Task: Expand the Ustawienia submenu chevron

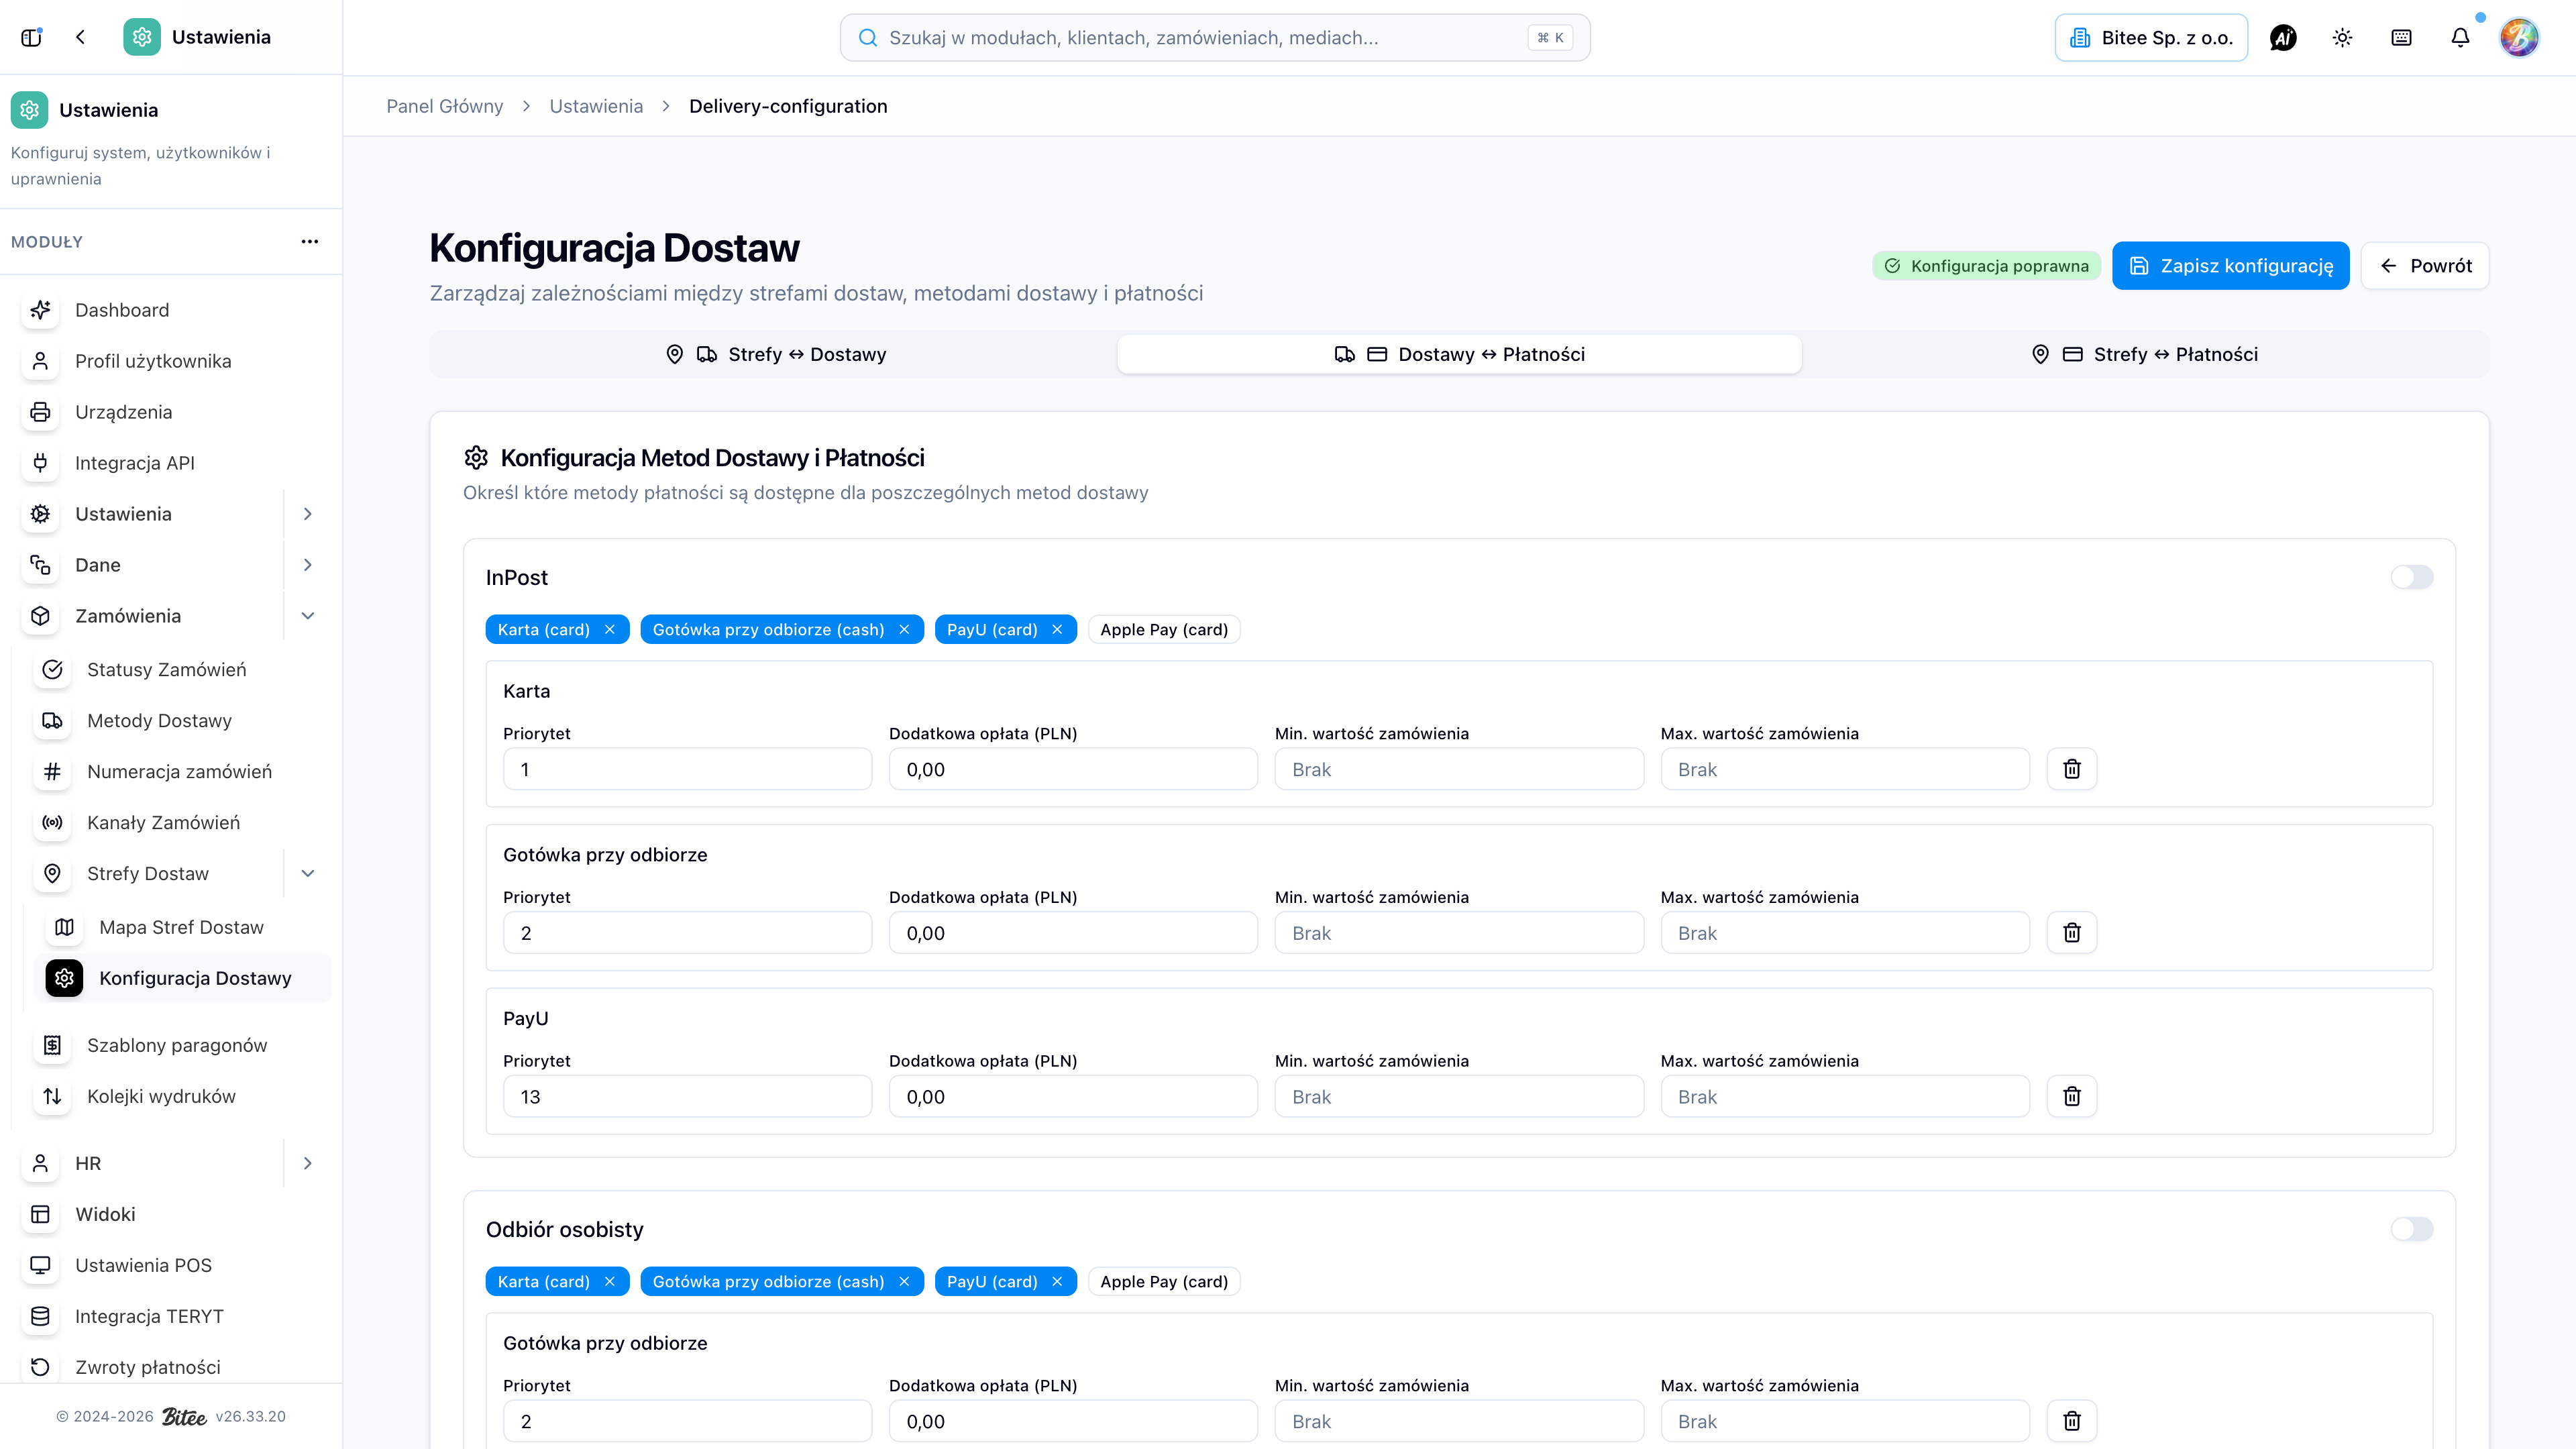Action: (x=308, y=514)
